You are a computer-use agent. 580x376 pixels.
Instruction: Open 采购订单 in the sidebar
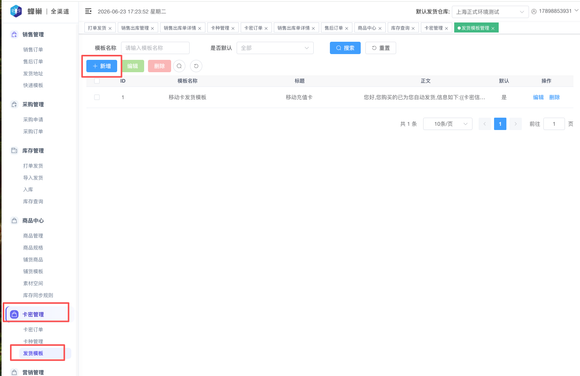(33, 131)
